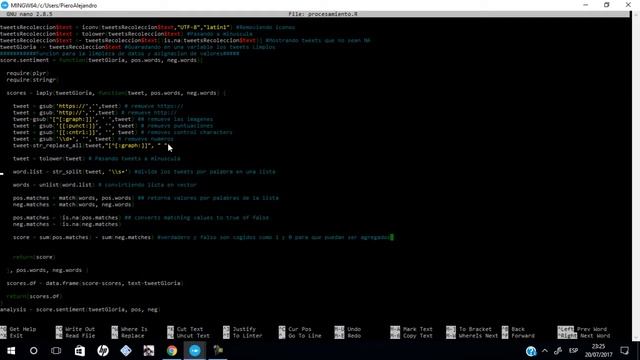Viewport: 640px width, 360px height.
Task: Click the 'Justify' shortcut label
Action: [x=244, y=329]
